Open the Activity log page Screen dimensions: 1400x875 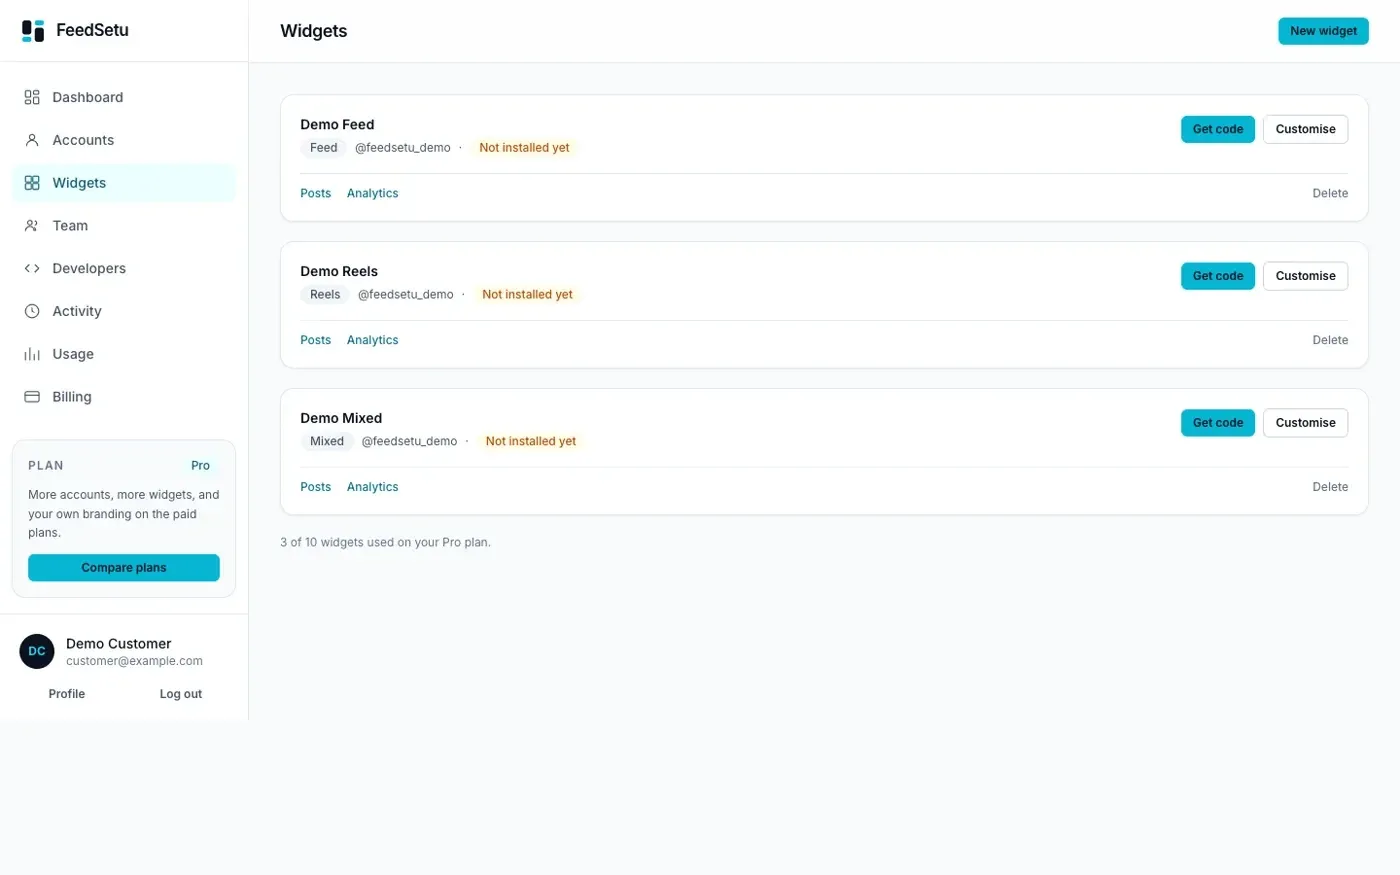click(x=124, y=311)
